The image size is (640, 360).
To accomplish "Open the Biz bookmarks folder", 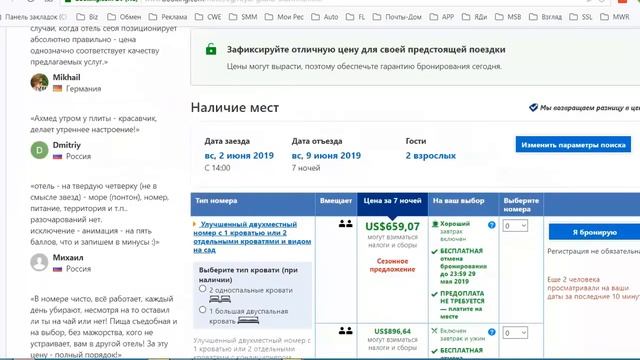I will (87, 17).
